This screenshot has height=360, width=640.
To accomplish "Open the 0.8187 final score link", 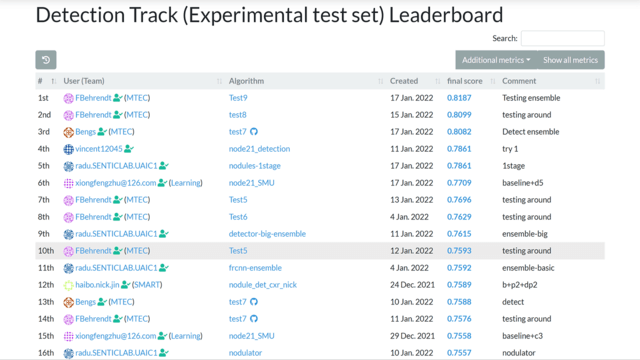I will tap(459, 98).
